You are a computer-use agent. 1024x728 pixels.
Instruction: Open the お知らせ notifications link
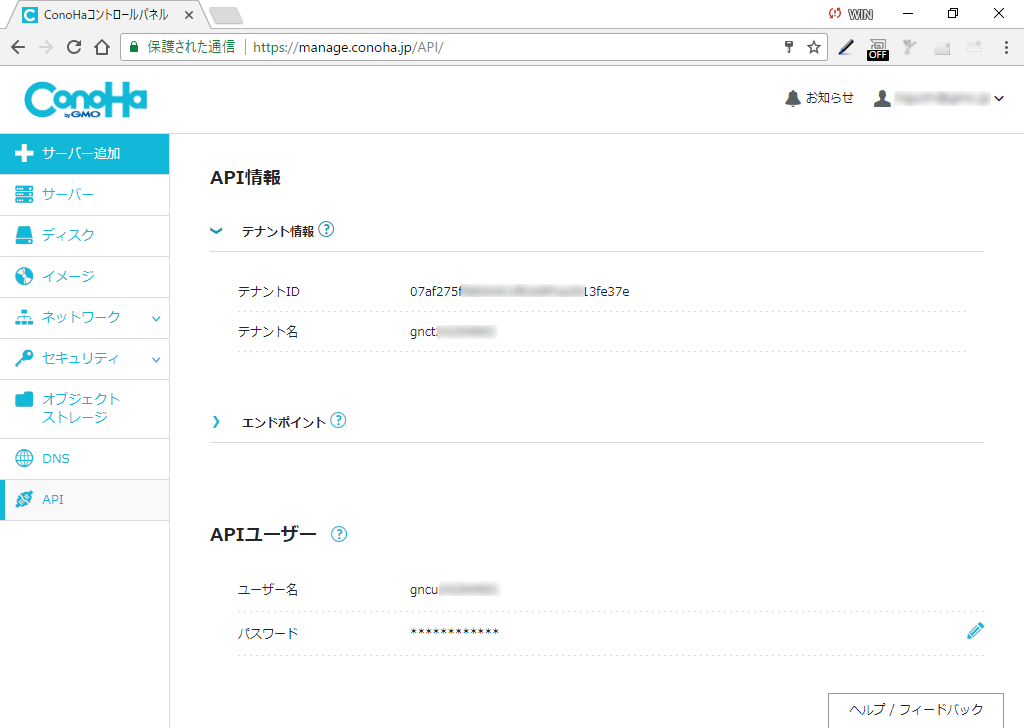(829, 98)
